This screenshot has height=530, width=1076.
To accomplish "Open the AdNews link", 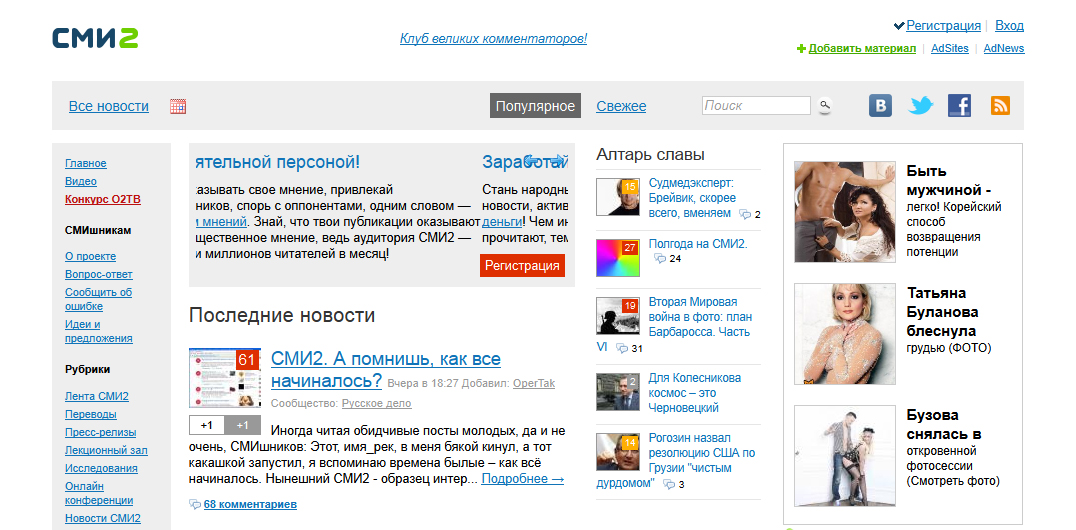I will (x=1004, y=49).
